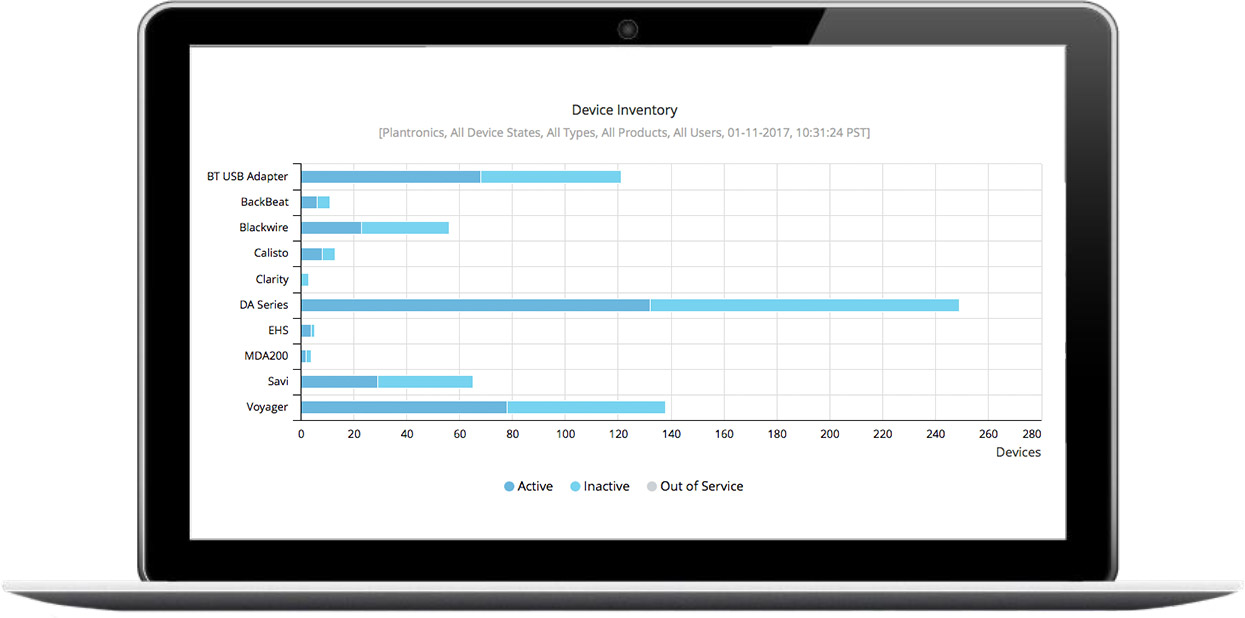The image size is (1245, 618).
Task: Click the Calisto active bar segment
Action: tap(311, 254)
